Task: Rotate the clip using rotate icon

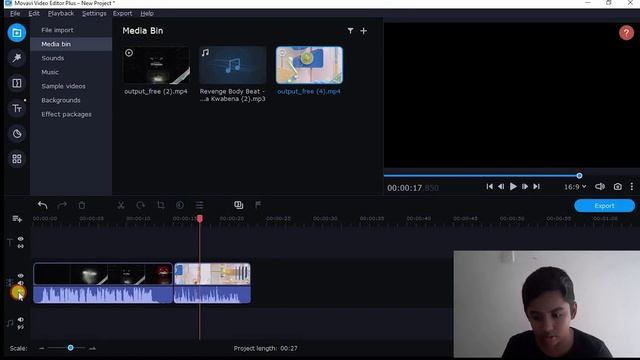Action: coord(140,205)
